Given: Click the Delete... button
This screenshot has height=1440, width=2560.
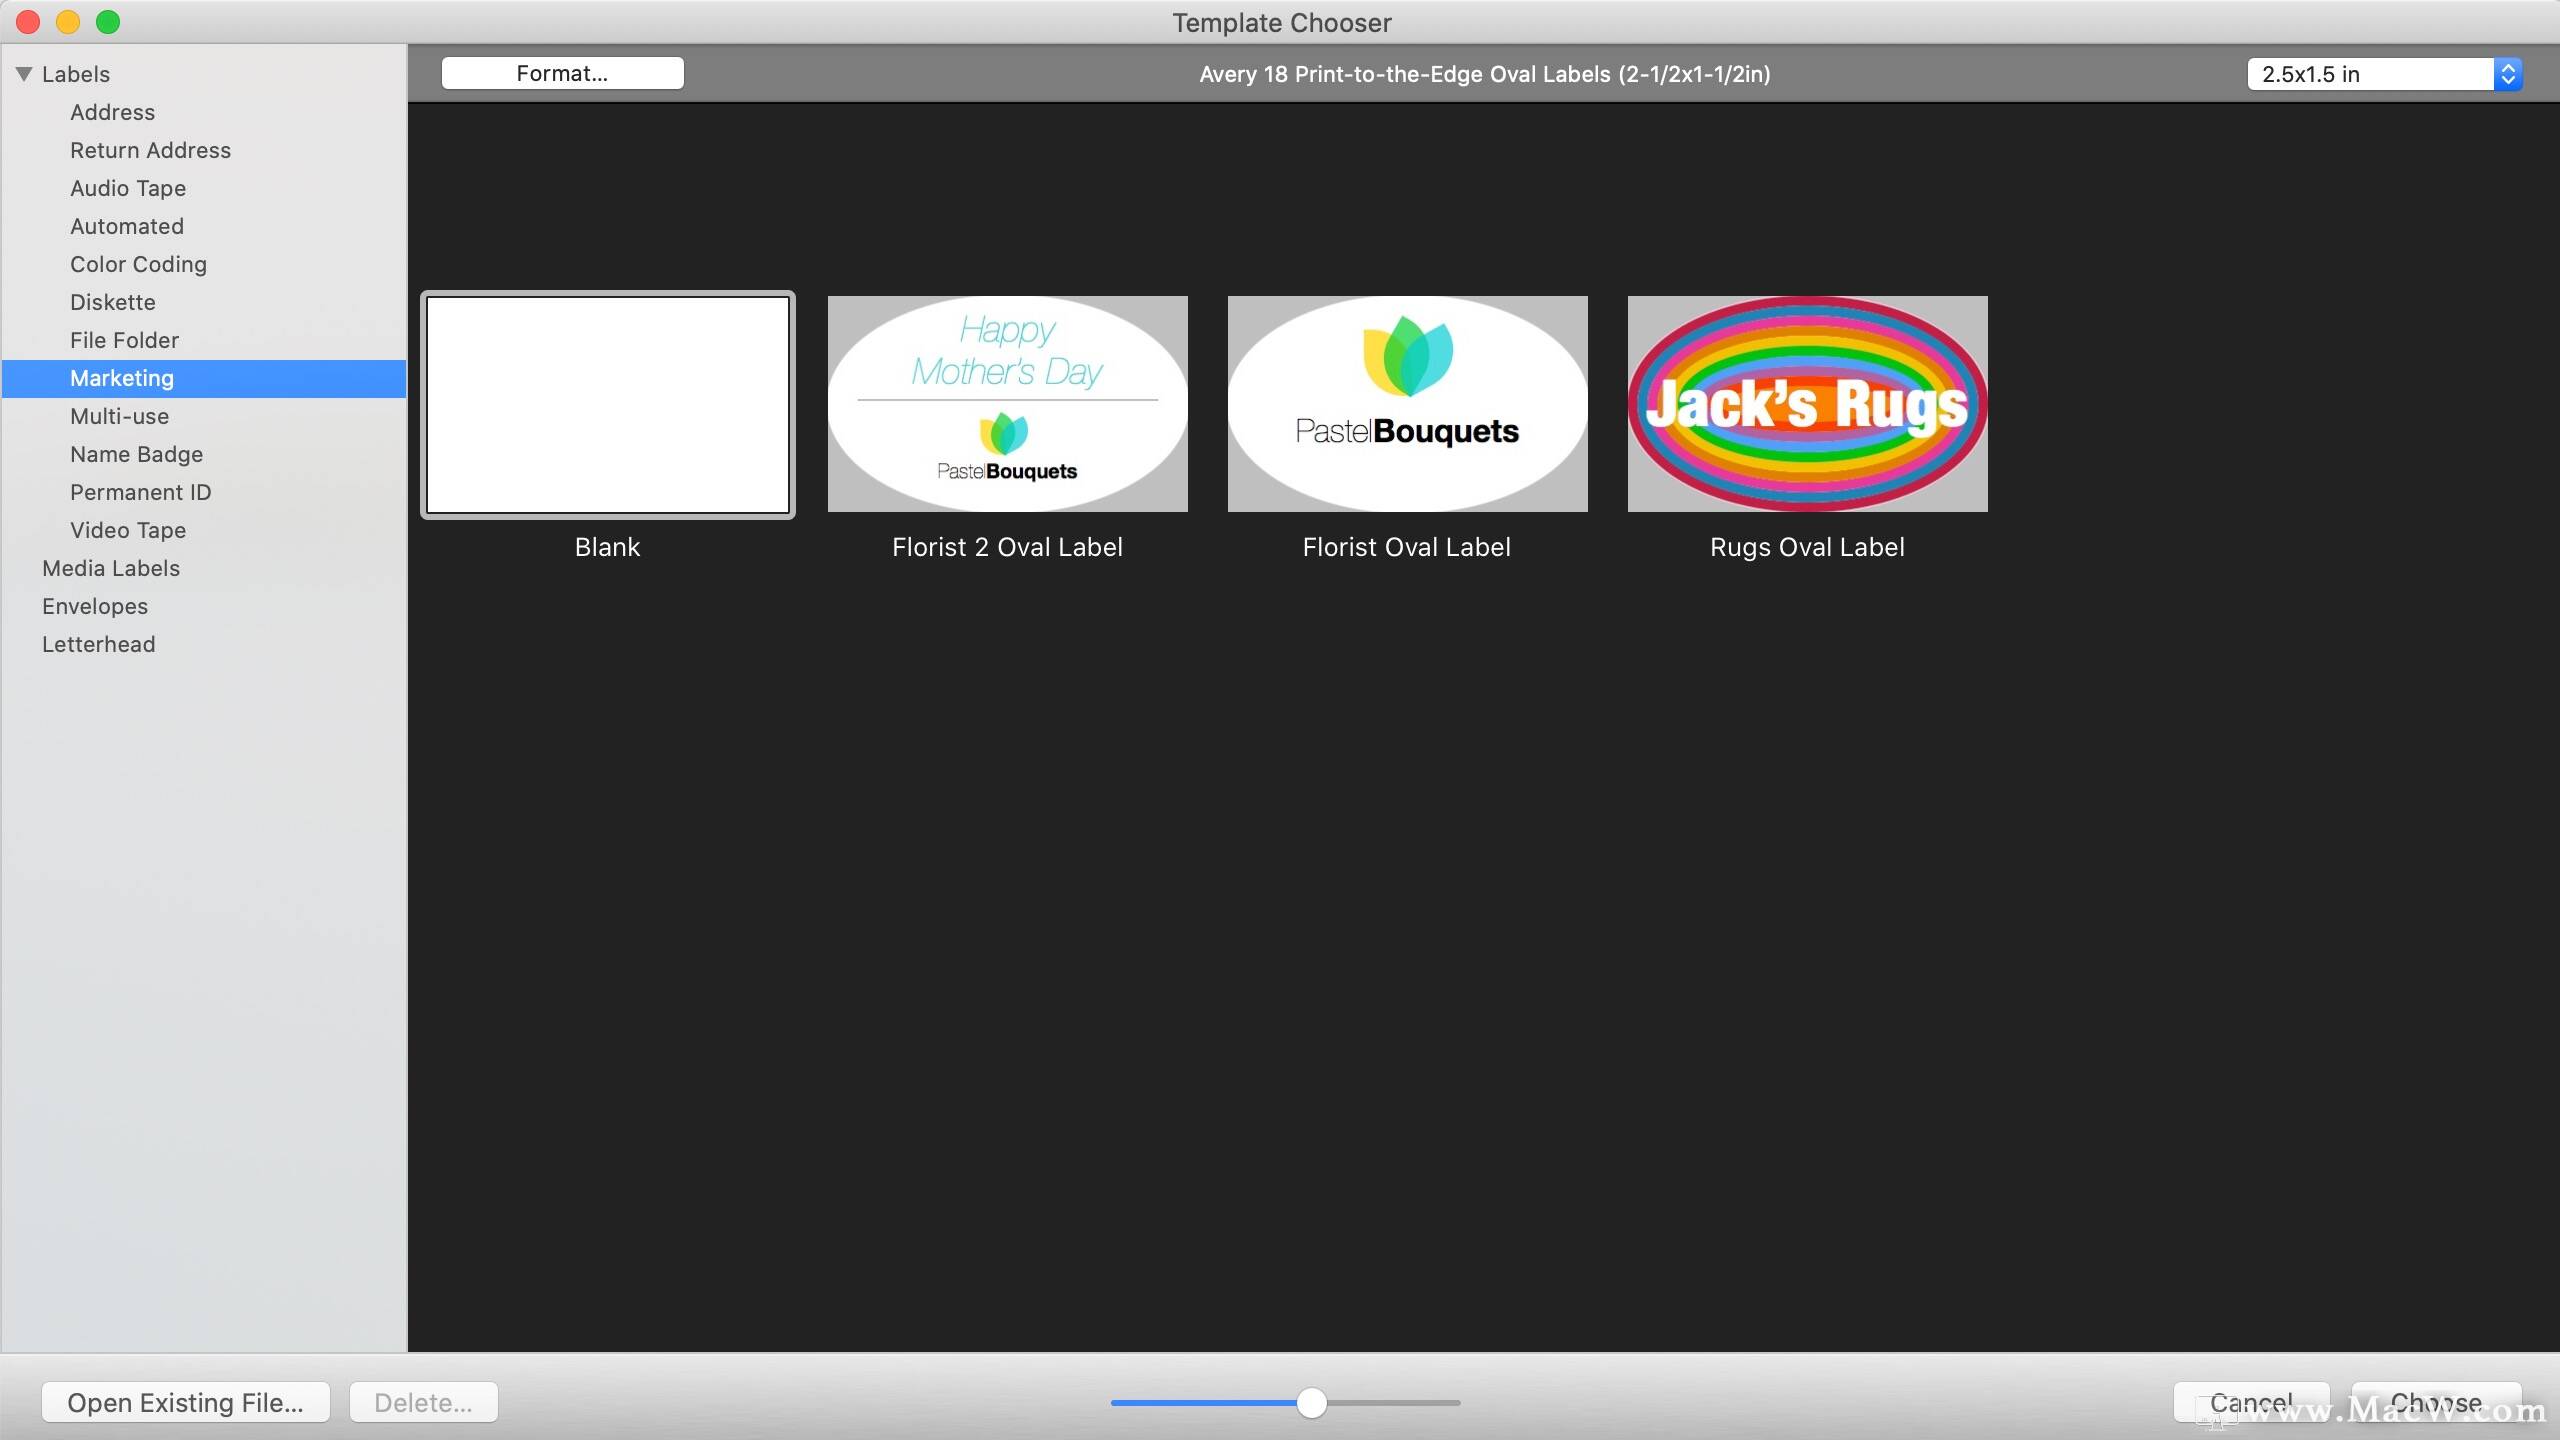Looking at the screenshot, I should [x=424, y=1403].
